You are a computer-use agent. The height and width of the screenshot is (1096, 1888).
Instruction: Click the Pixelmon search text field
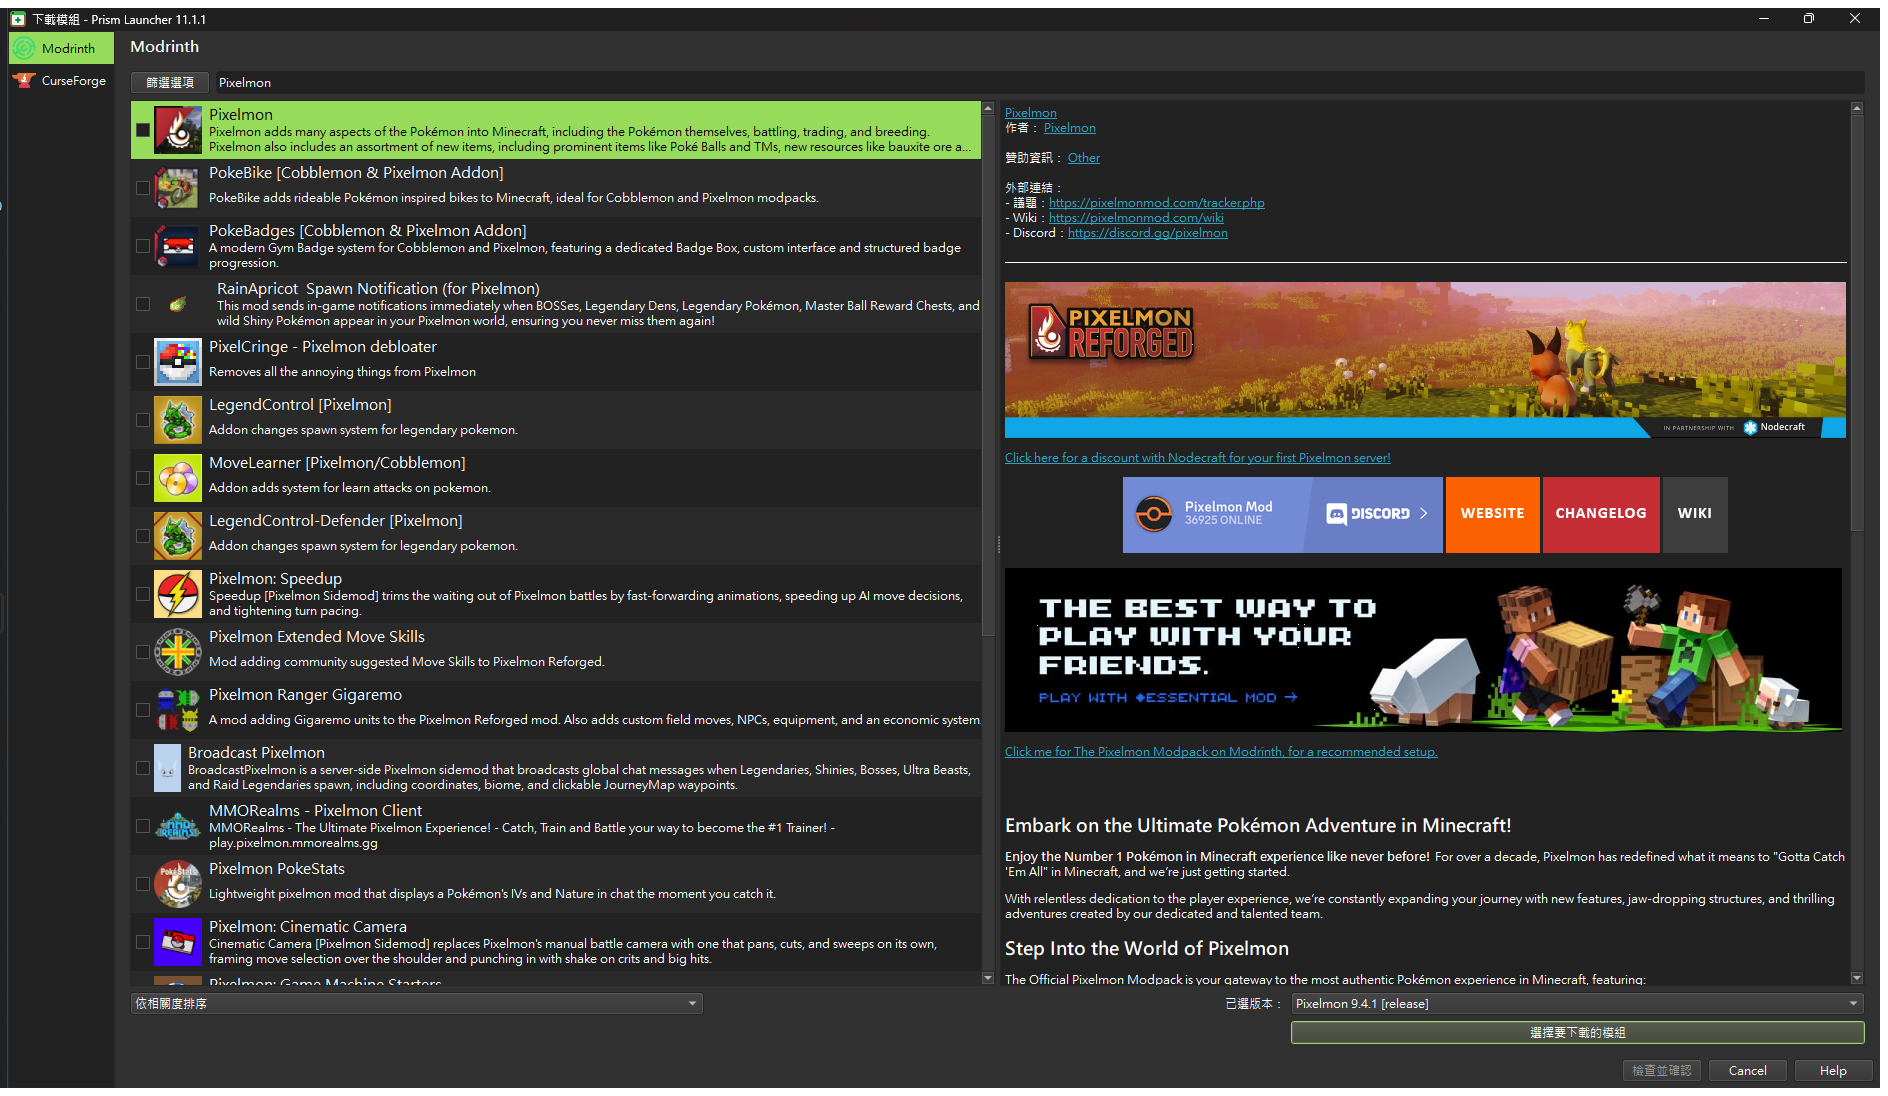coord(1038,82)
